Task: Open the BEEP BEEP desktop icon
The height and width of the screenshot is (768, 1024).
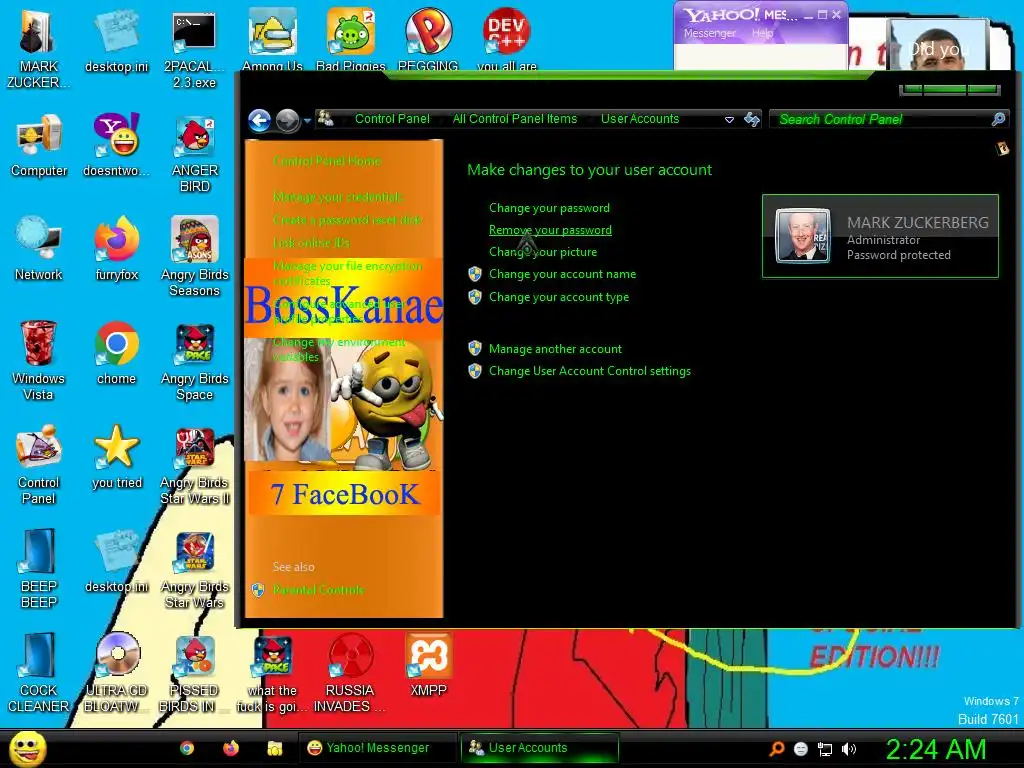Action: click(39, 568)
